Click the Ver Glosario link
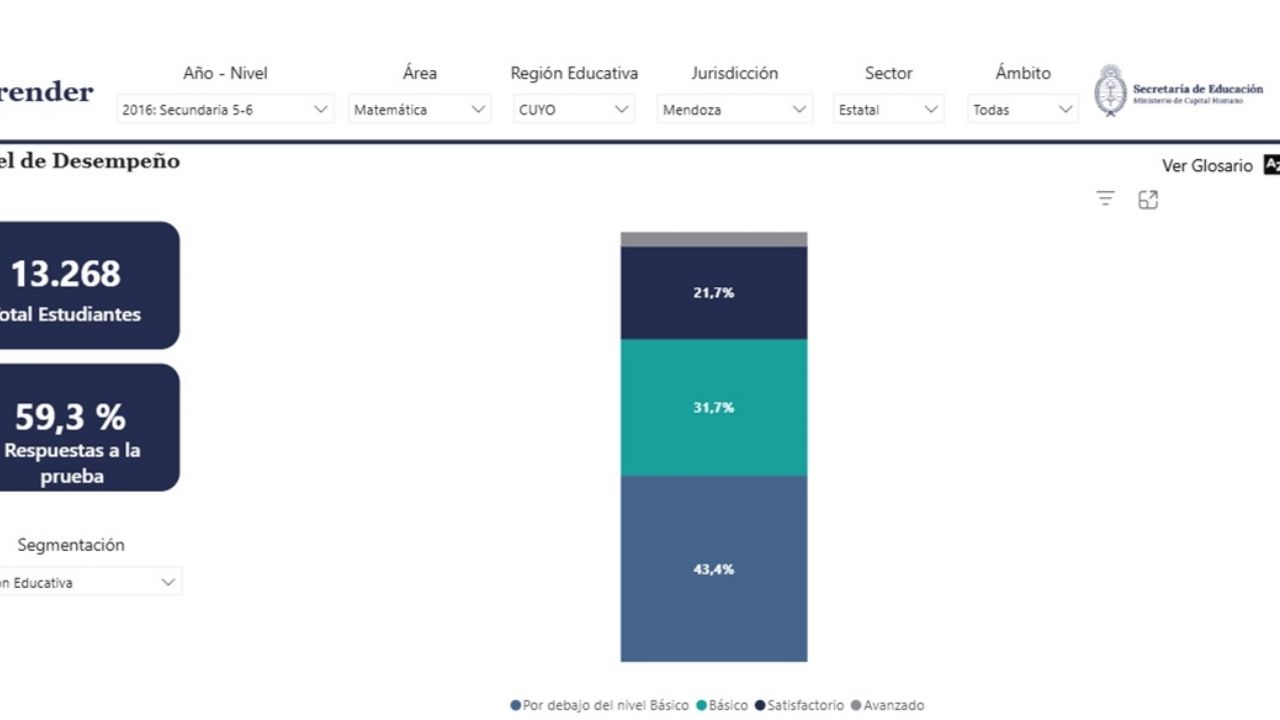 tap(1206, 166)
